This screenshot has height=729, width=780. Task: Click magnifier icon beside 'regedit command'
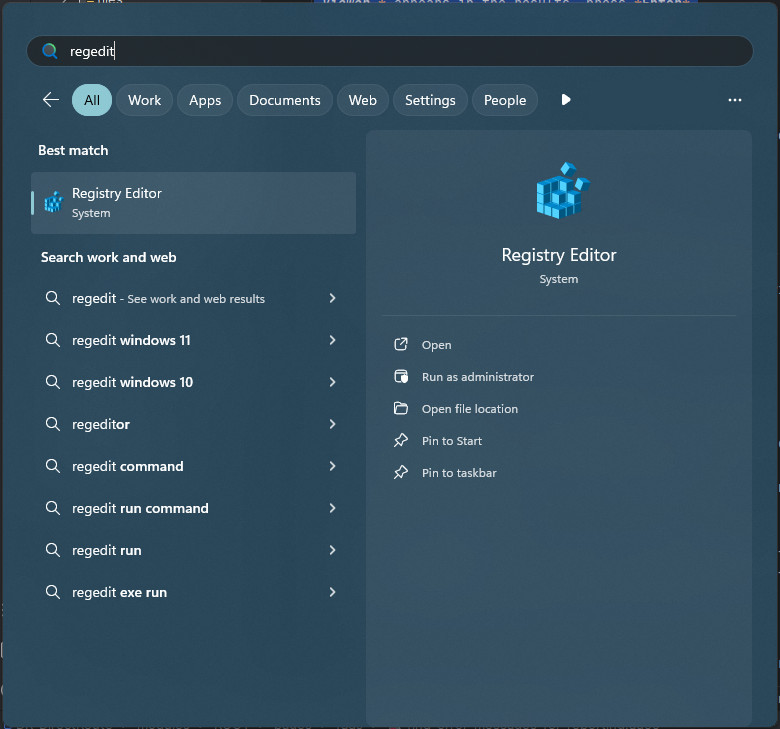[53, 466]
